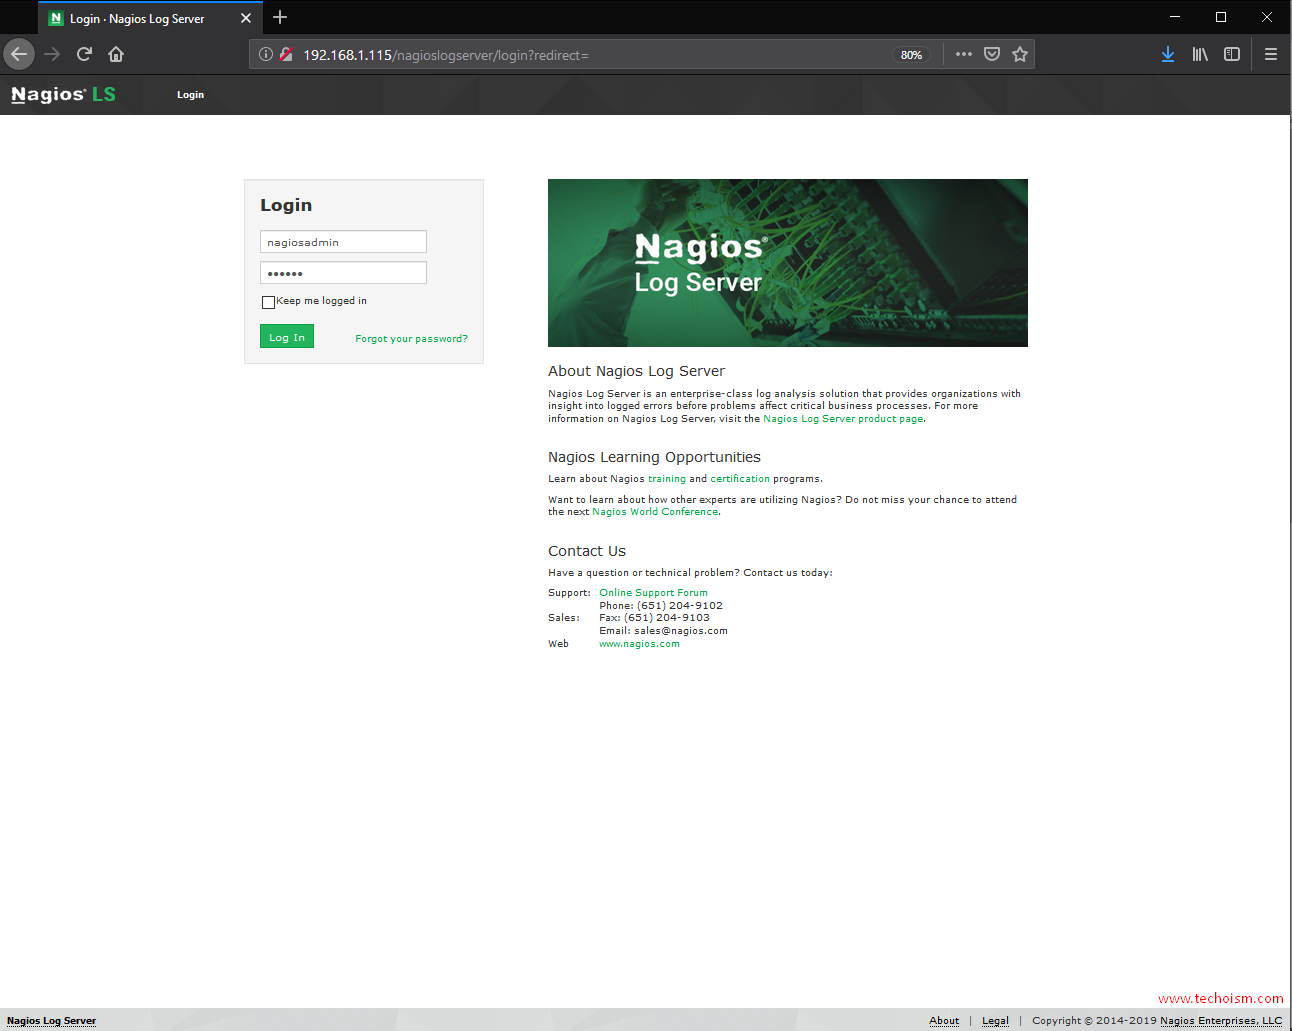Go back with the browser back arrow
This screenshot has width=1292, height=1031.
coord(19,54)
